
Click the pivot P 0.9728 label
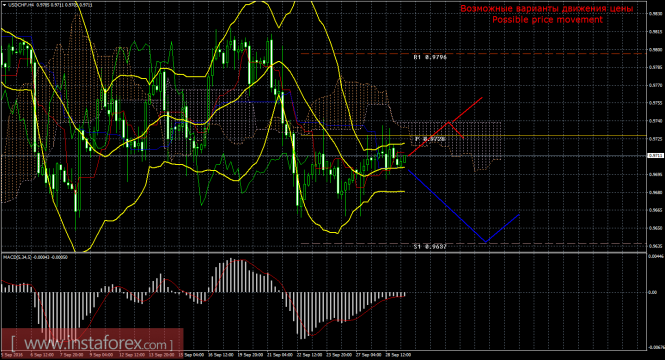tap(430, 139)
